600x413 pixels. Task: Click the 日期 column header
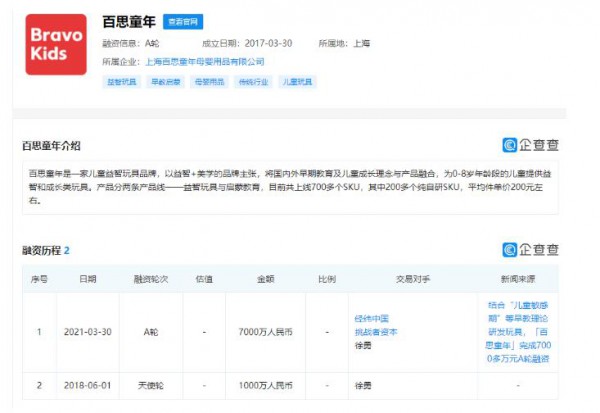88,279
